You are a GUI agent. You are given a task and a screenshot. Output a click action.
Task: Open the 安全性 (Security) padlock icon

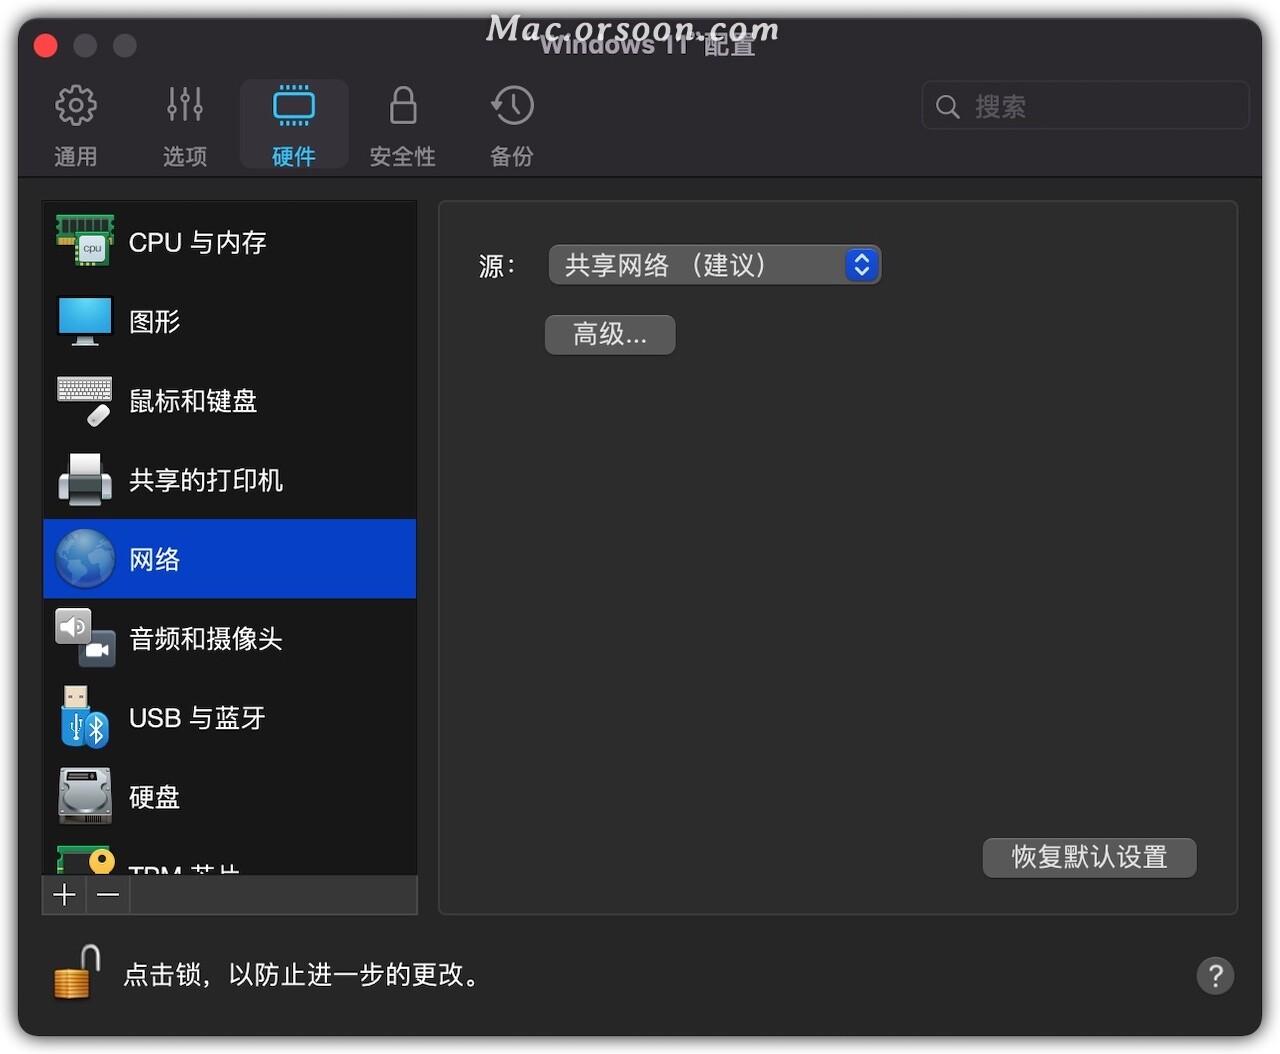click(403, 105)
